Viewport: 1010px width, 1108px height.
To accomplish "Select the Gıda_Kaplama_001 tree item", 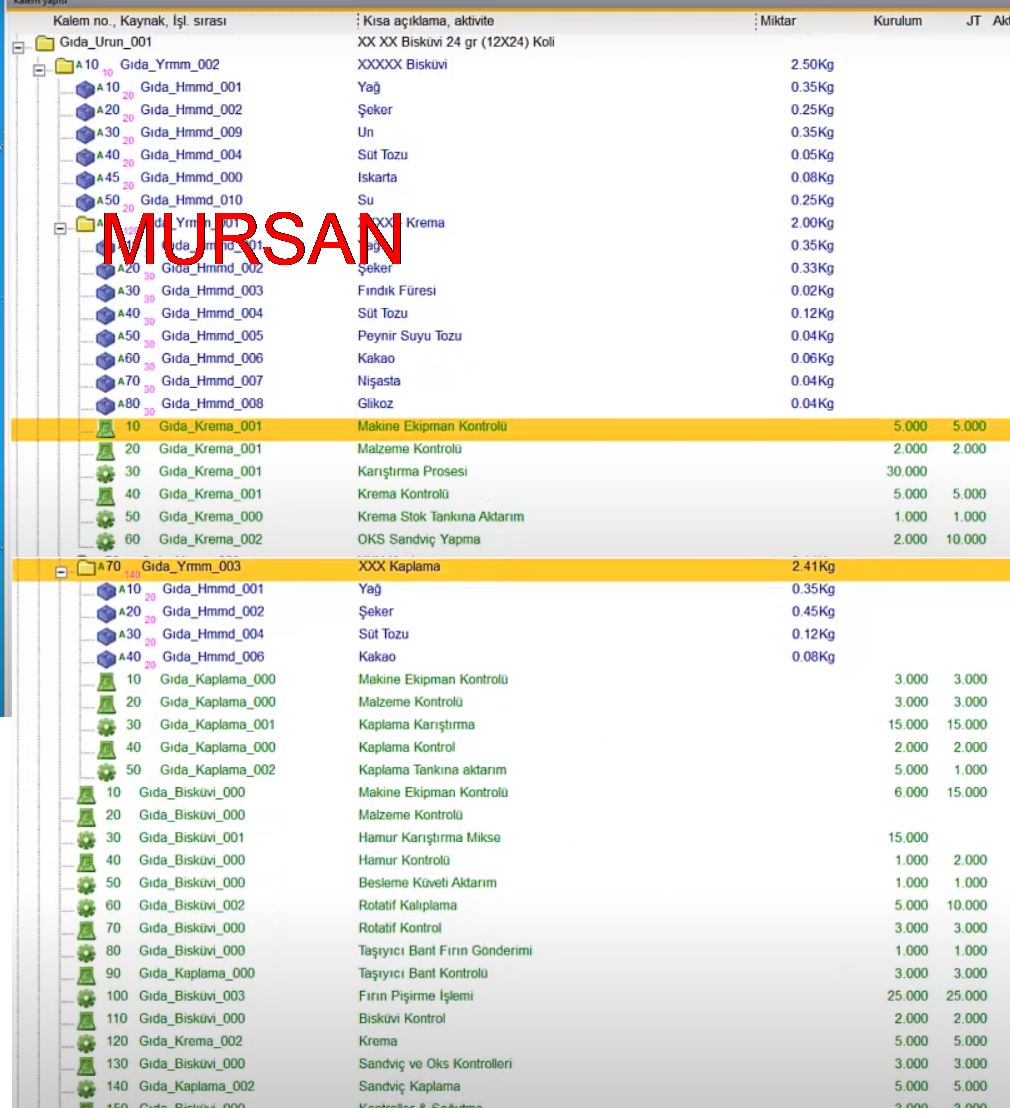I will point(217,724).
